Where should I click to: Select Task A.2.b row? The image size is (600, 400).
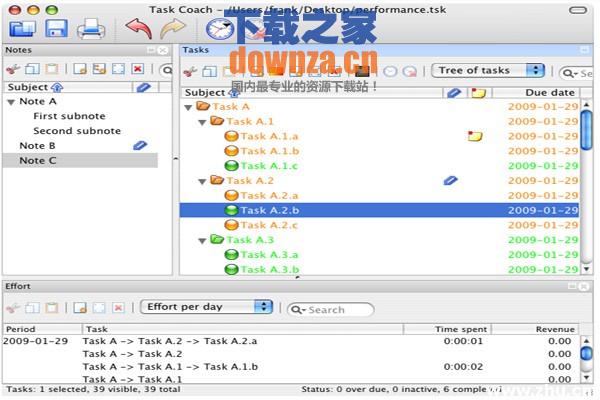point(379,210)
